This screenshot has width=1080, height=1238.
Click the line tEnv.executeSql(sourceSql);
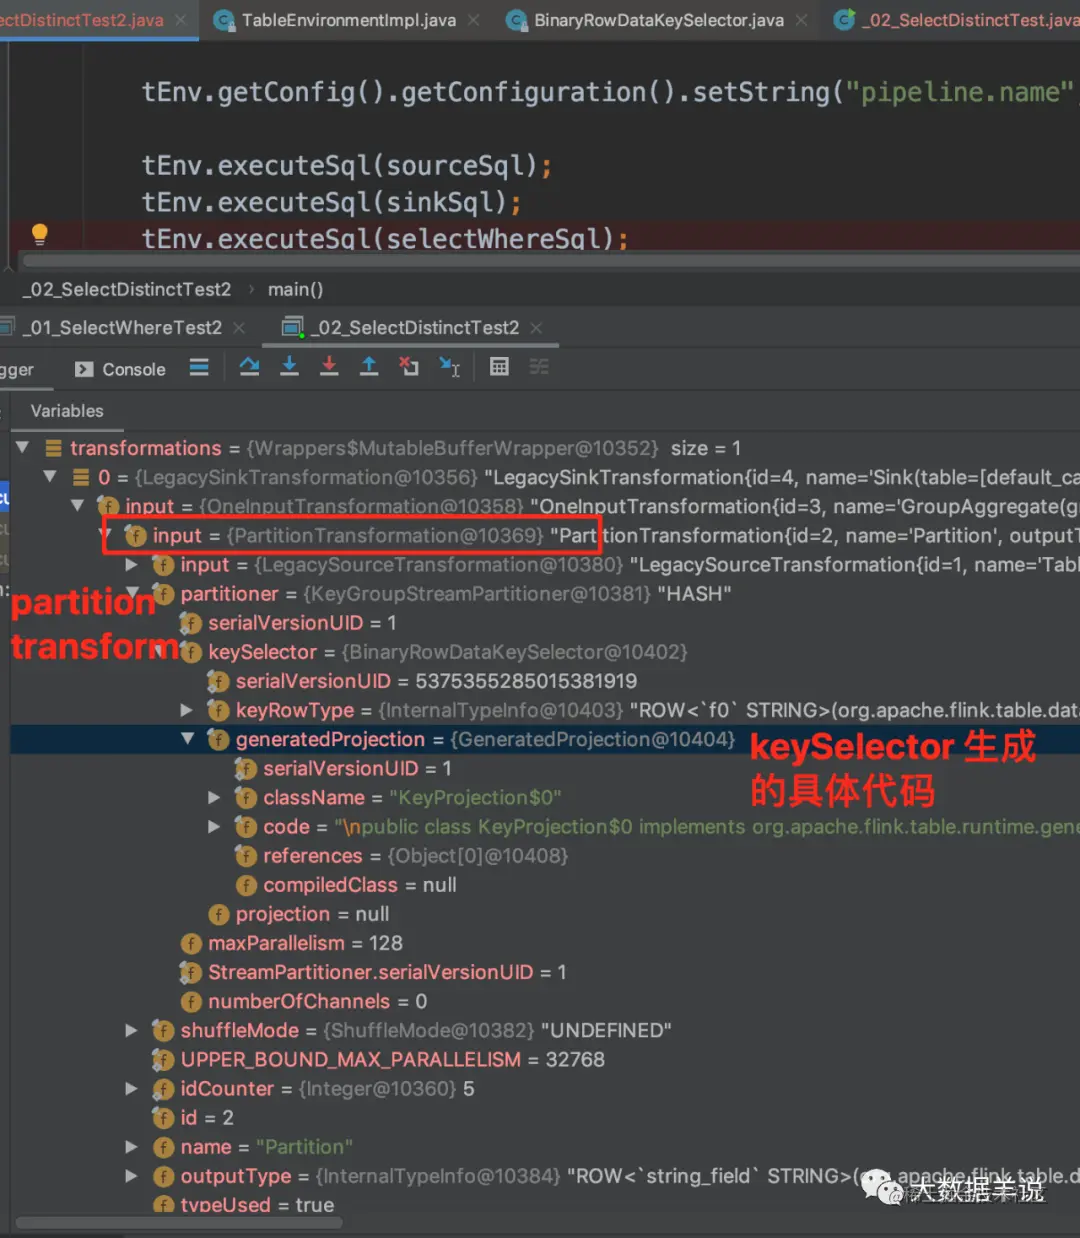(346, 165)
